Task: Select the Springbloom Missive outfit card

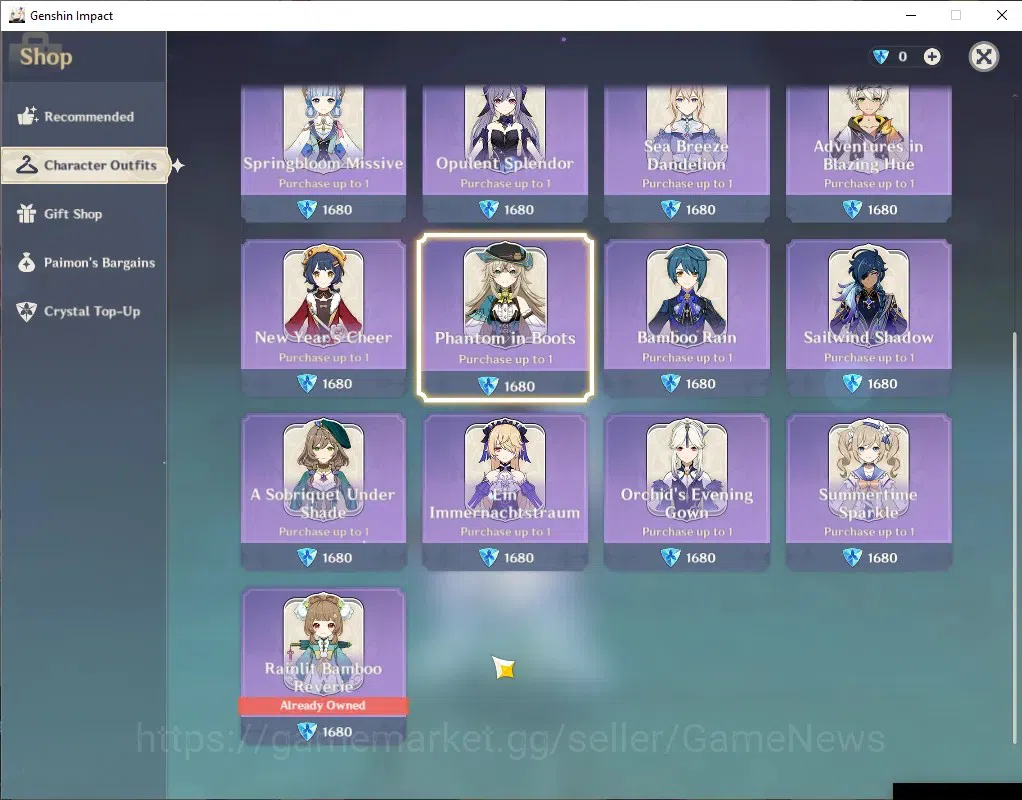Action: 323,154
